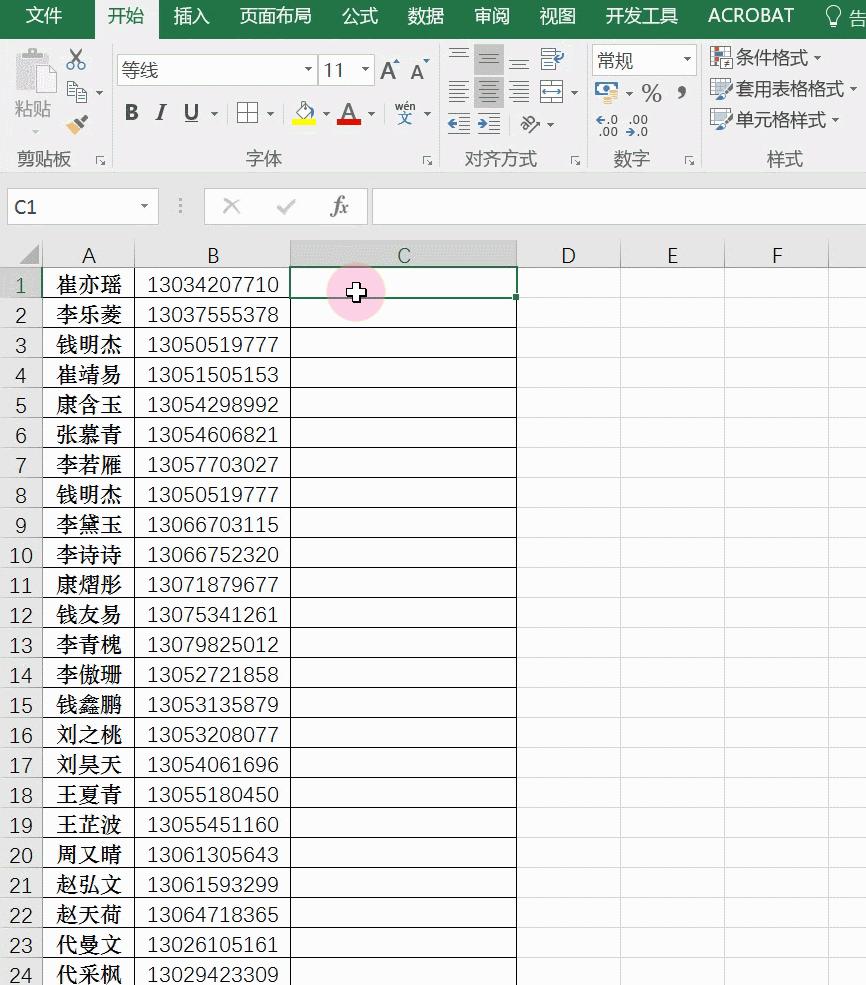Switch to the 页面布局 tab
Image resolution: width=866 pixels, height=985 pixels.
[x=276, y=16]
